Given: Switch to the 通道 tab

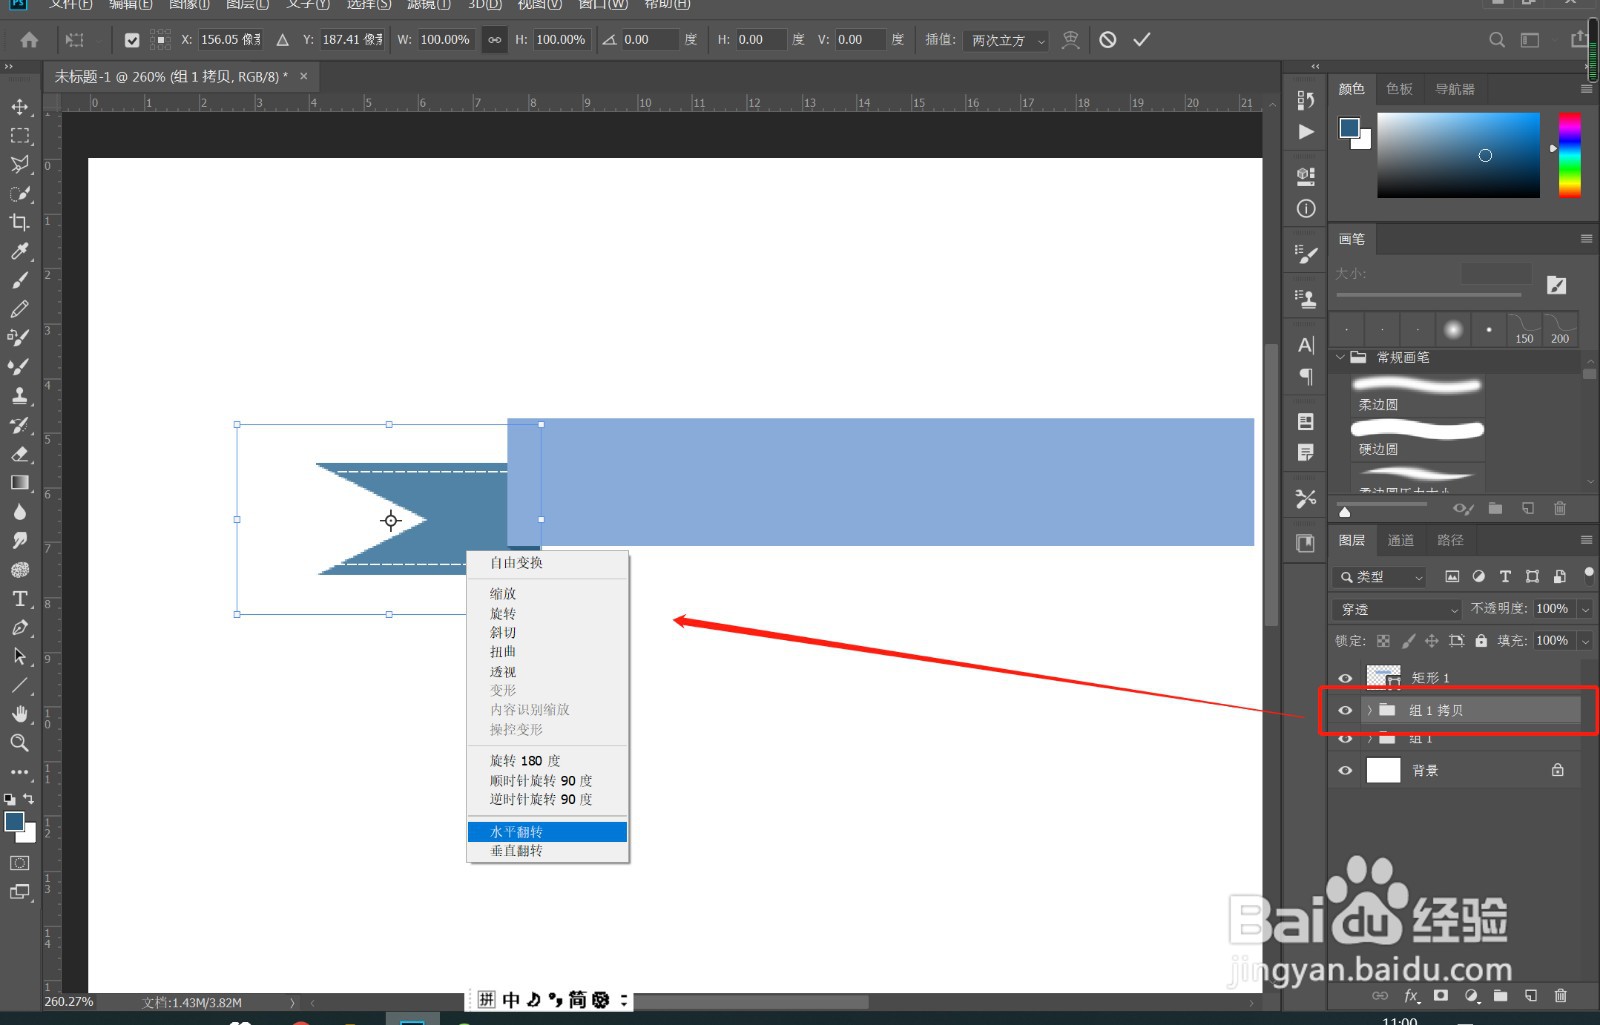Looking at the screenshot, I should [x=1401, y=540].
